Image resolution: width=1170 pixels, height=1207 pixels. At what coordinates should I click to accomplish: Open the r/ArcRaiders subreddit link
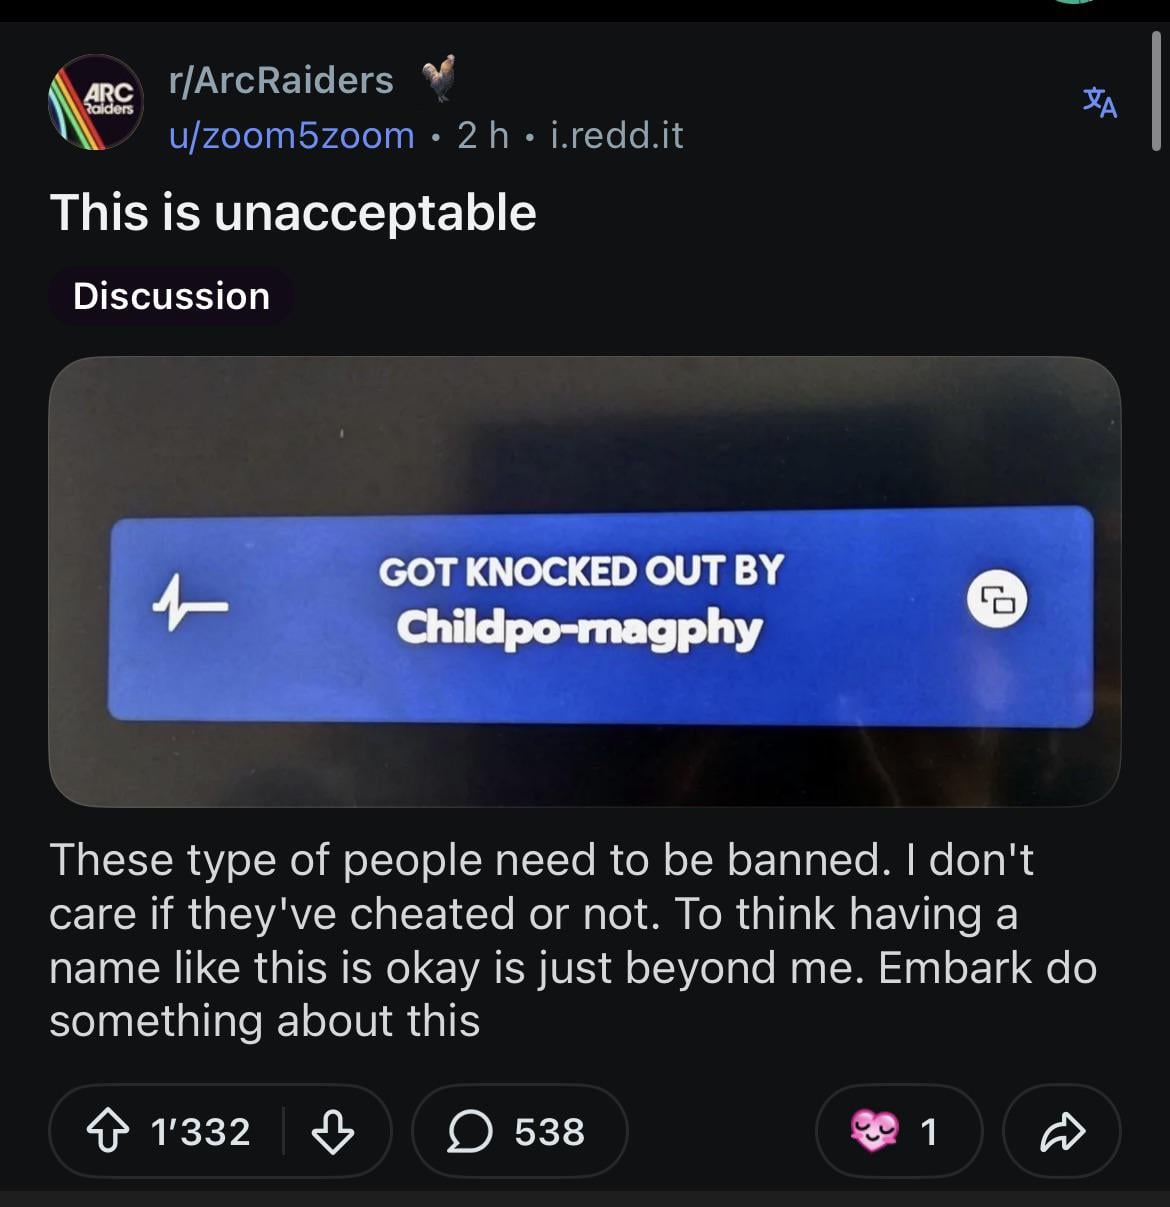pyautogui.click(x=281, y=80)
